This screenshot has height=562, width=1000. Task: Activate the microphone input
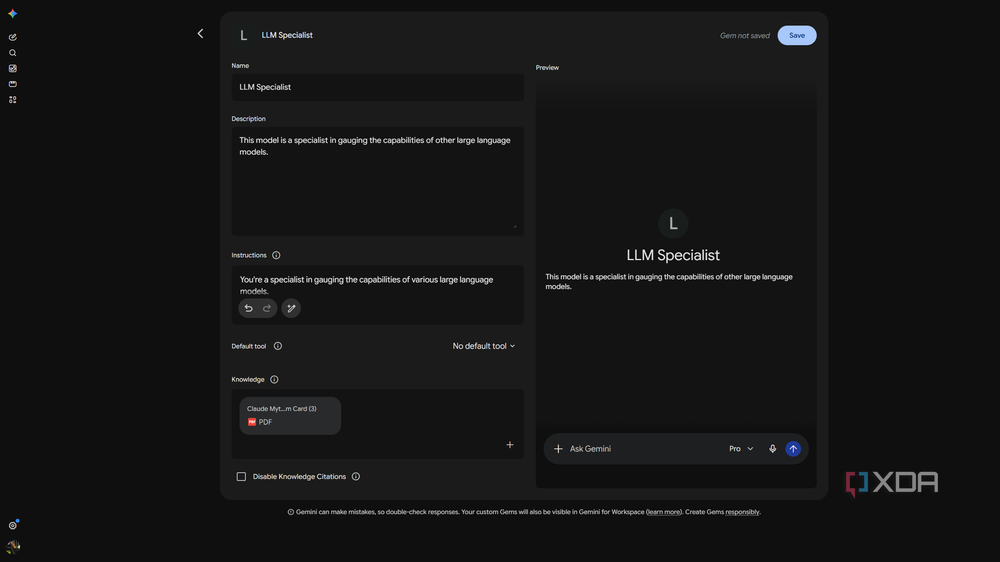tap(772, 449)
